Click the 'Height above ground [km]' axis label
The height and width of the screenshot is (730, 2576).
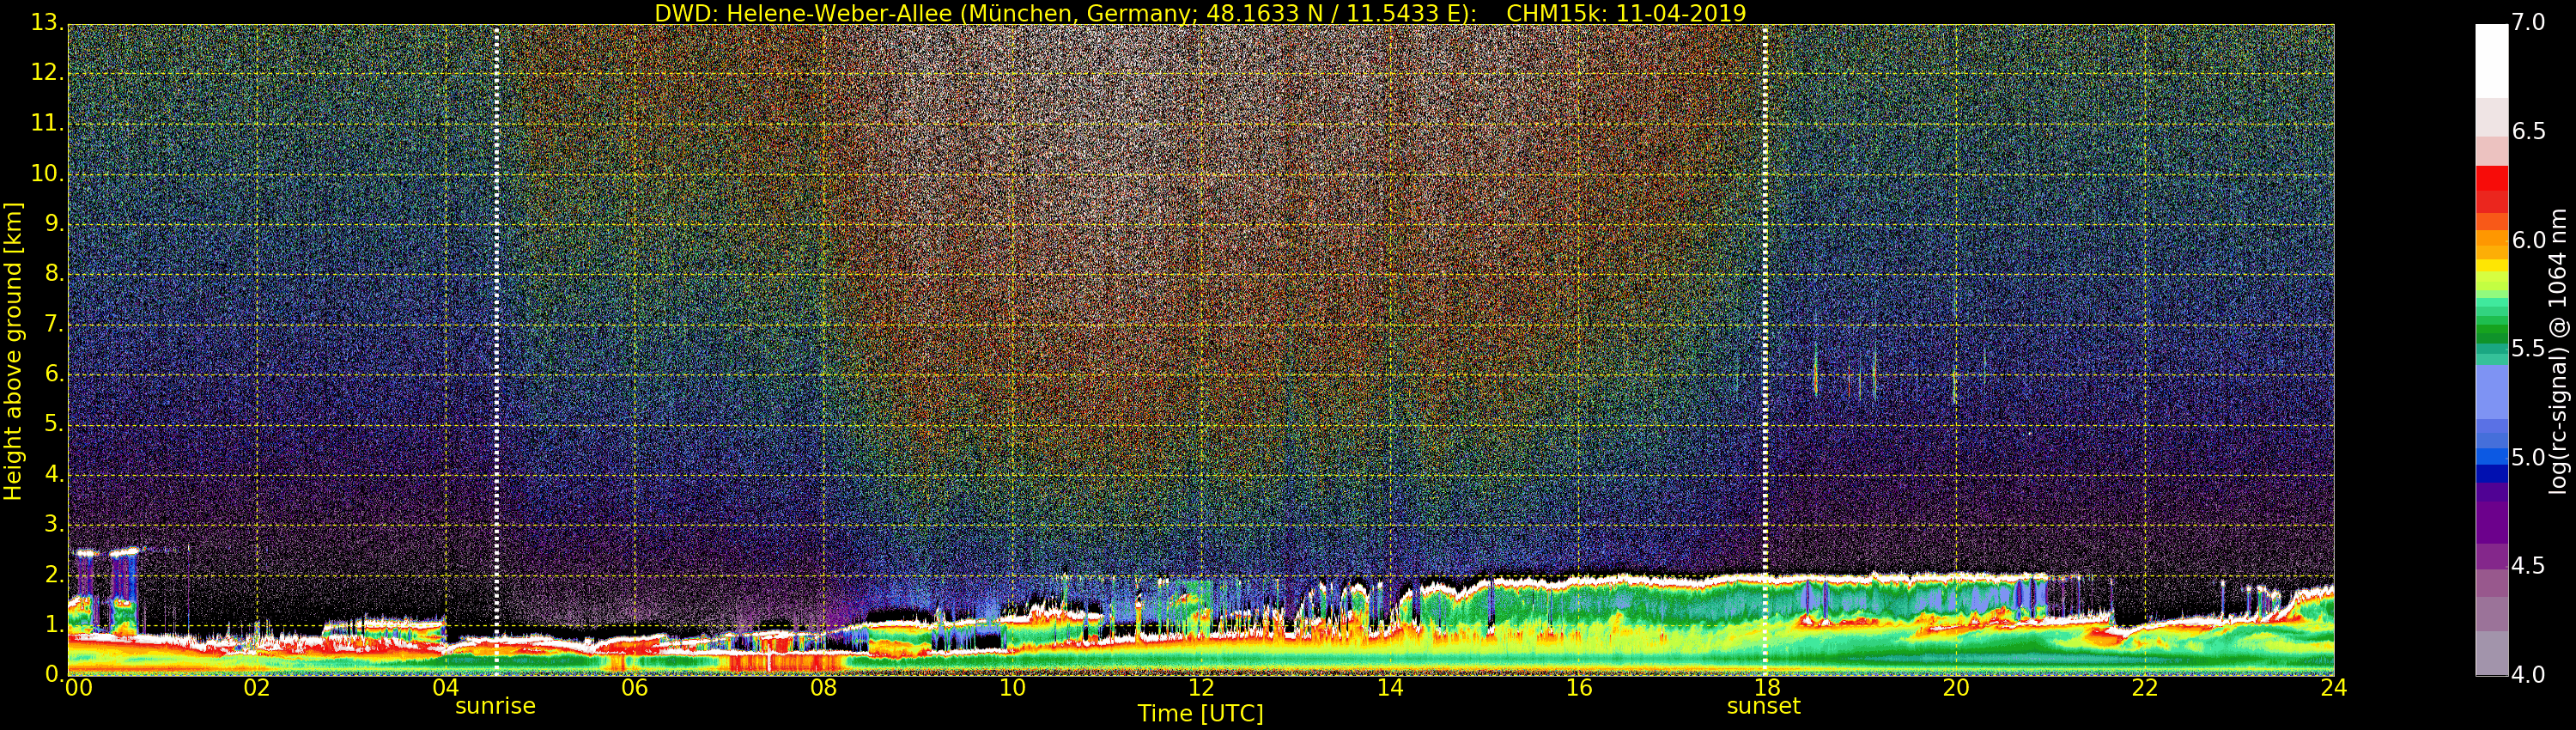click(x=13, y=351)
